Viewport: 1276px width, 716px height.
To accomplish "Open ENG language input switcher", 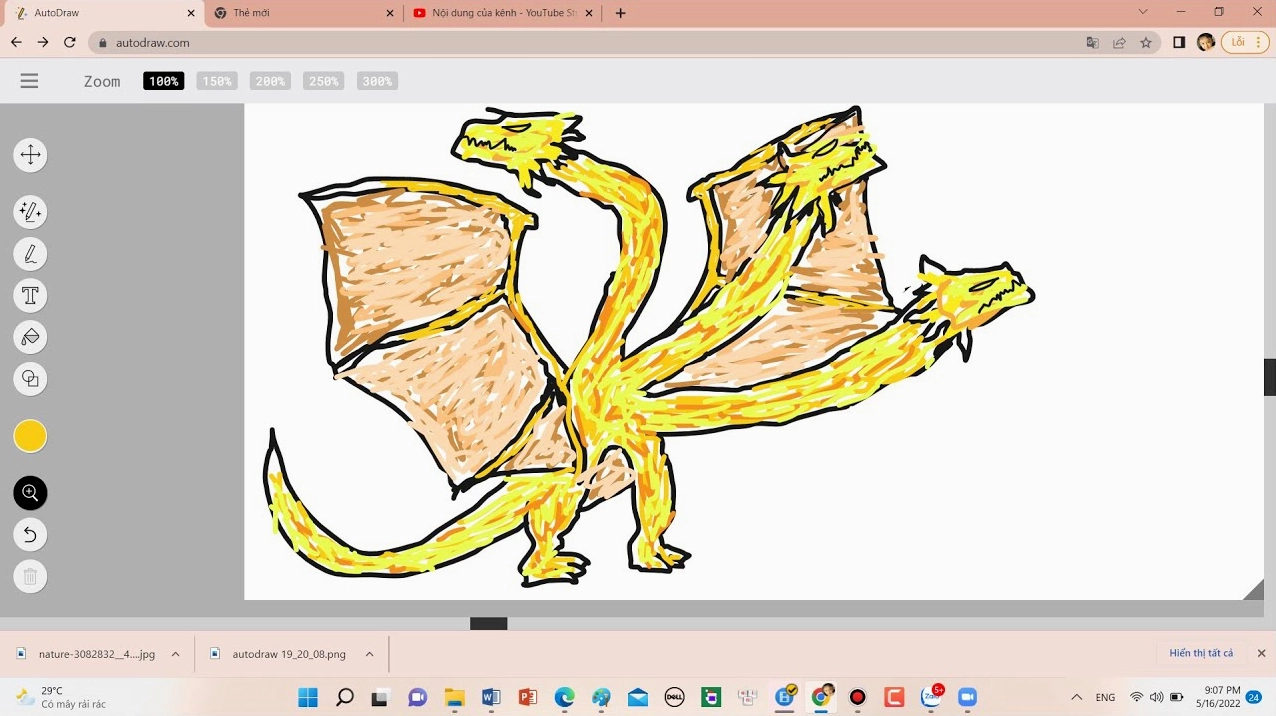I will point(1105,697).
